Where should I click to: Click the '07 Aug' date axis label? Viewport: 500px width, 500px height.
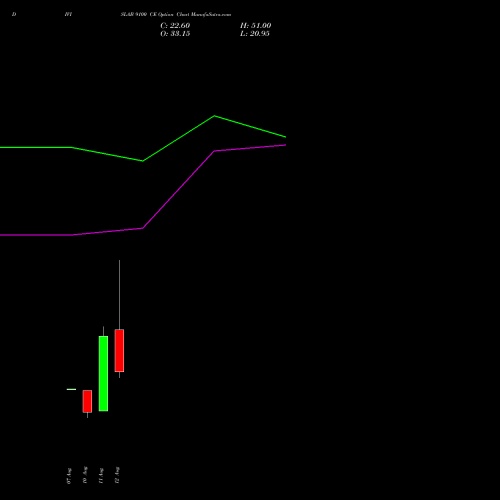point(69,476)
